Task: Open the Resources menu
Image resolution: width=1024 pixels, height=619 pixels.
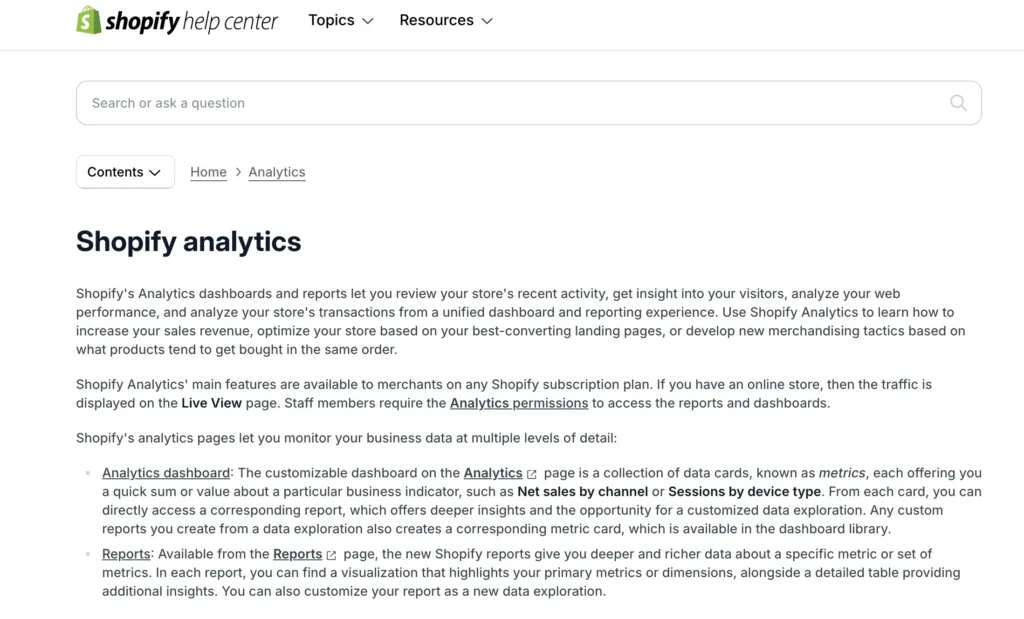Action: coord(436,20)
